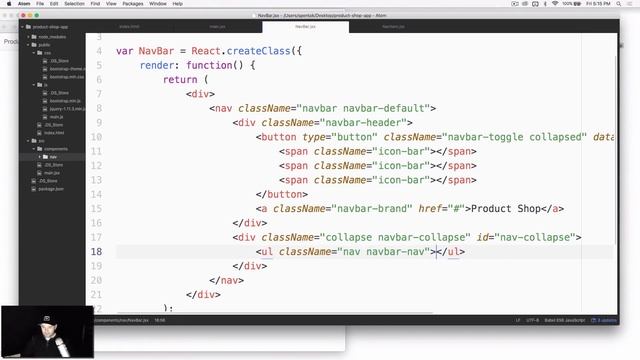The height and width of the screenshot is (360, 640).
Task: Click the editor horizontal scrollbar
Action: 276,313
